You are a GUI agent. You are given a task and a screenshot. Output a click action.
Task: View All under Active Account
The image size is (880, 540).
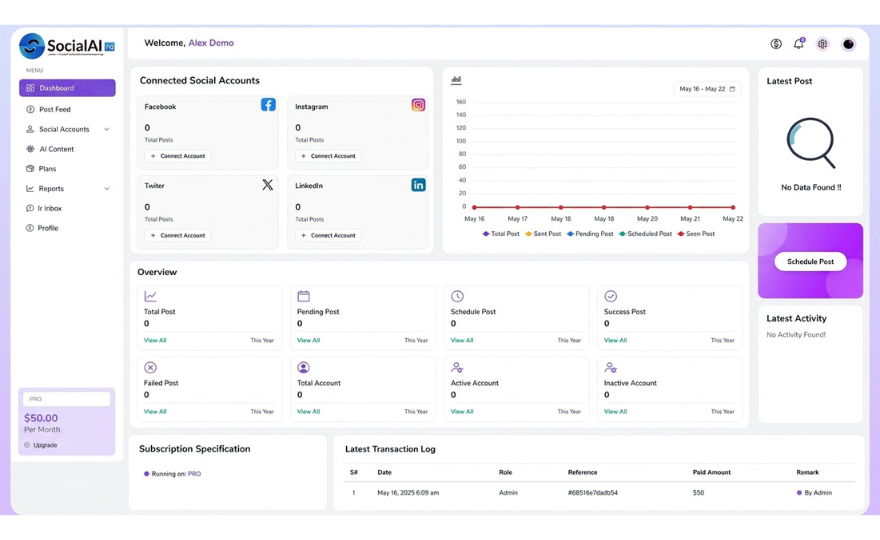462,411
